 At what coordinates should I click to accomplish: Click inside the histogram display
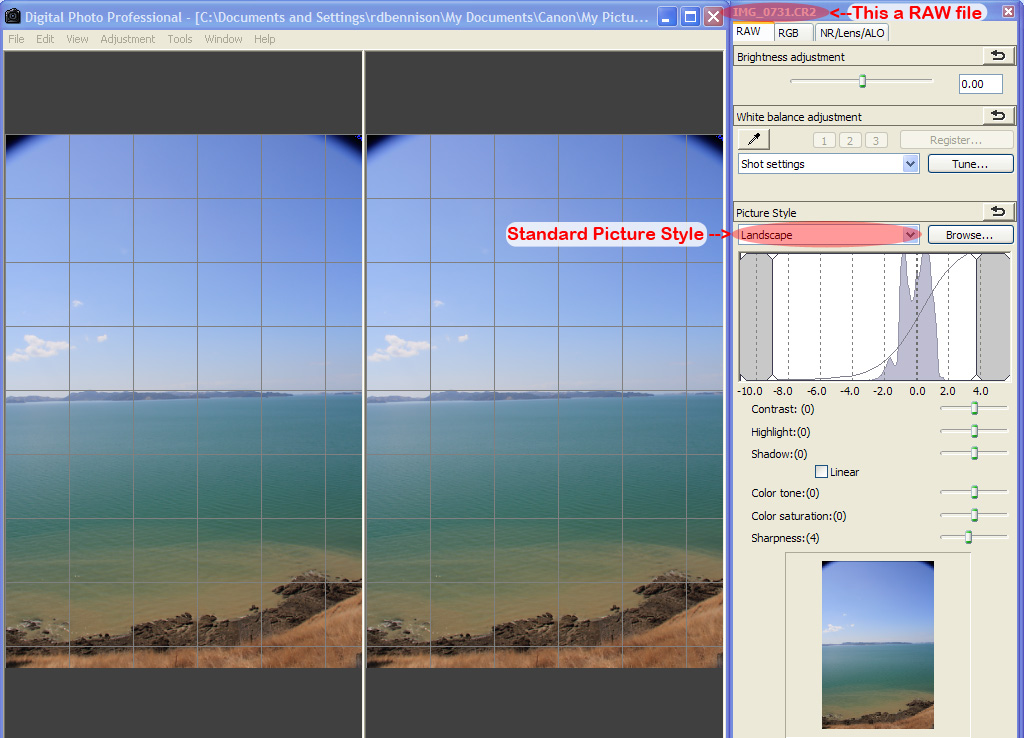click(x=874, y=315)
